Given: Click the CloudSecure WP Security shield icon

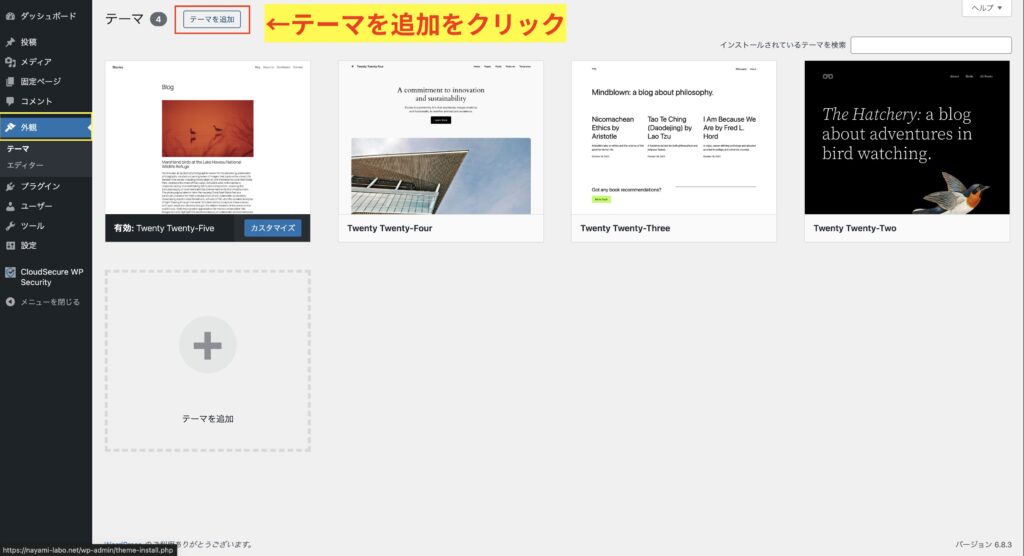Looking at the screenshot, I should 10,271.
